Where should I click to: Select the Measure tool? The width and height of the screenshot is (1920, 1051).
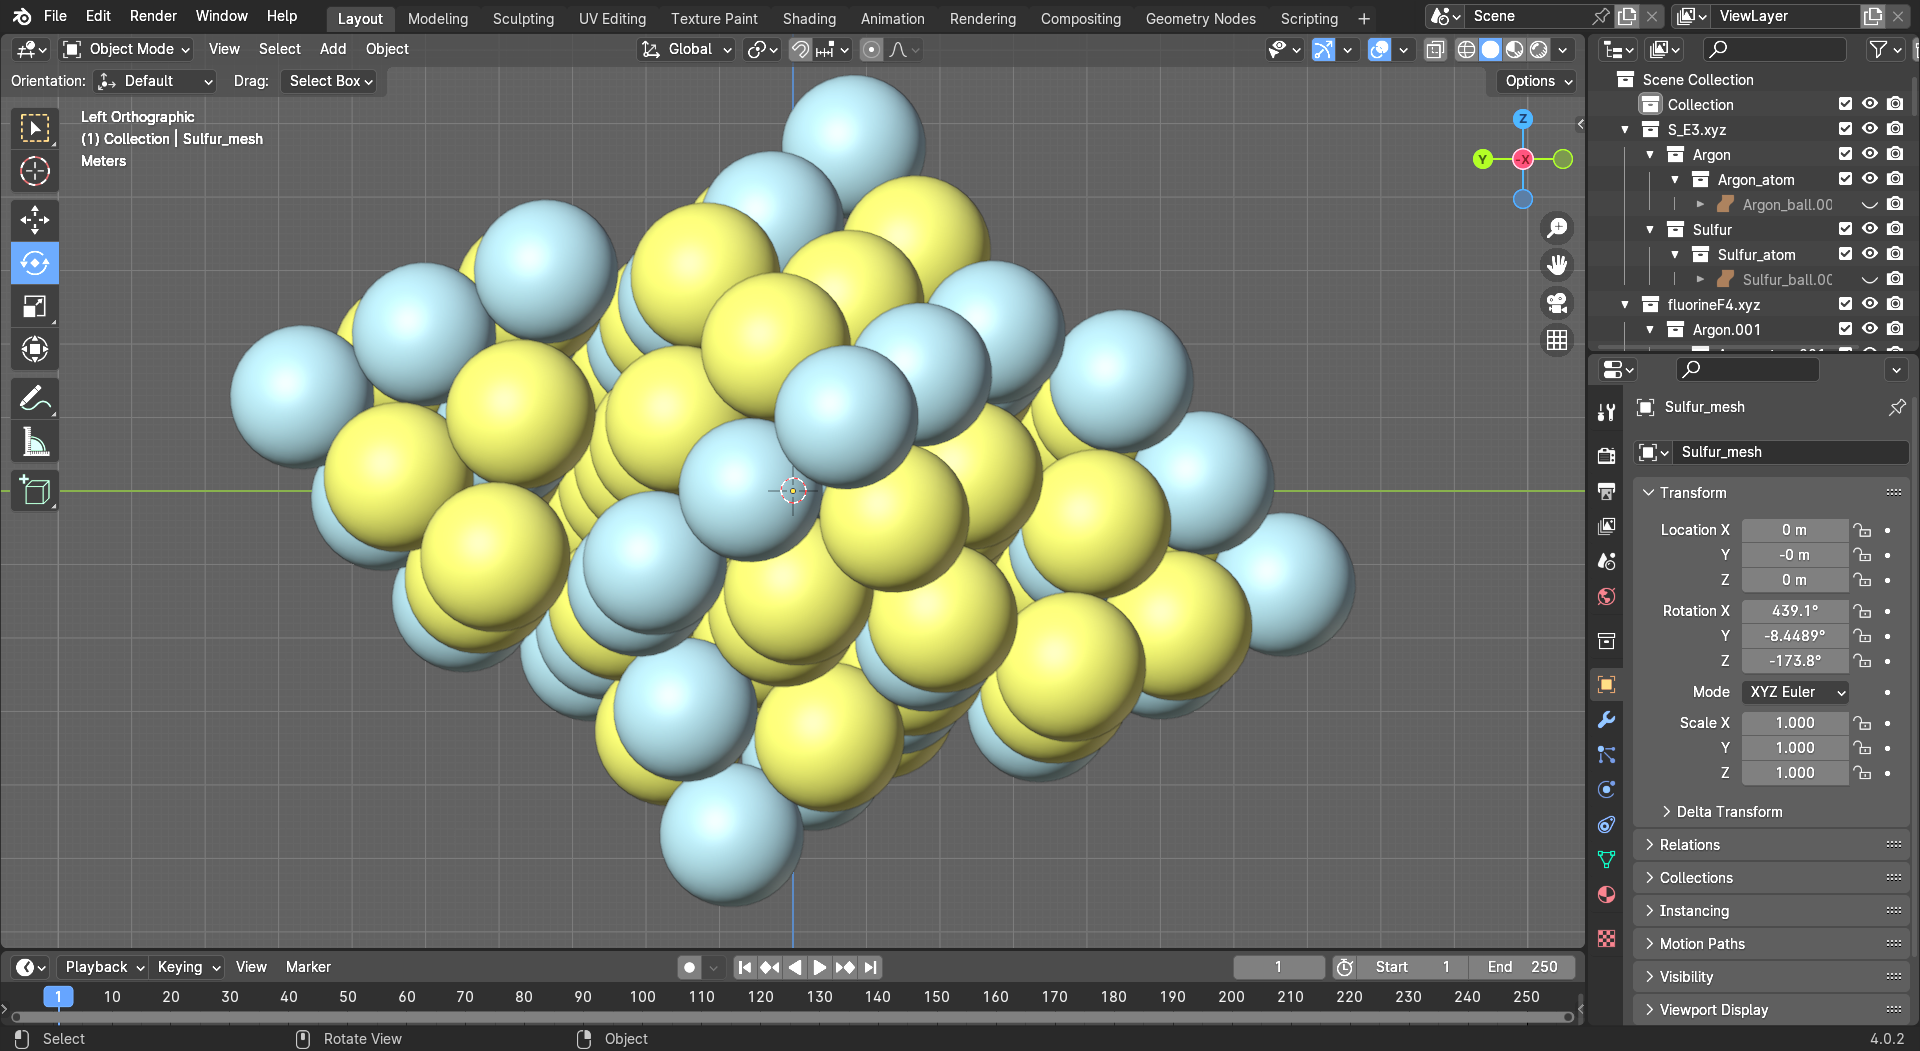35,442
